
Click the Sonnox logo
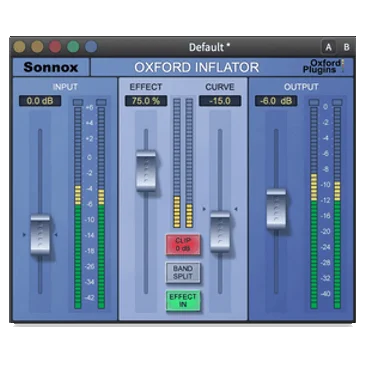pyautogui.click(x=51, y=67)
